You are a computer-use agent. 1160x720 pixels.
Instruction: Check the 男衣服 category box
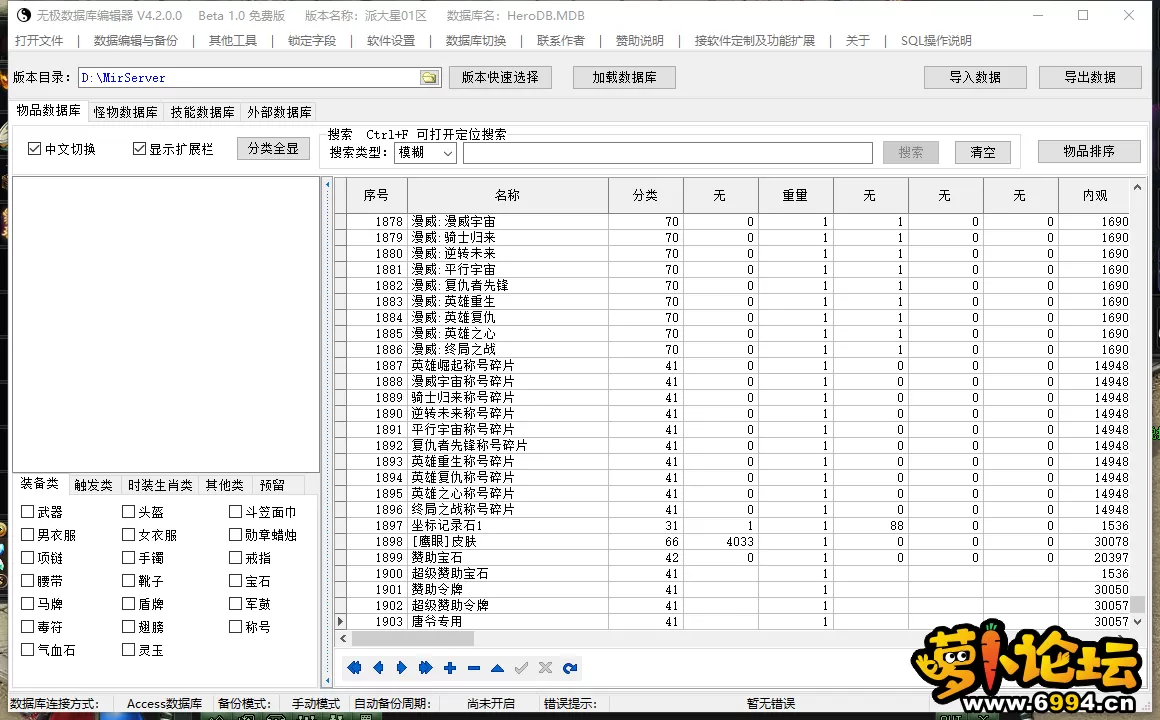(x=27, y=534)
